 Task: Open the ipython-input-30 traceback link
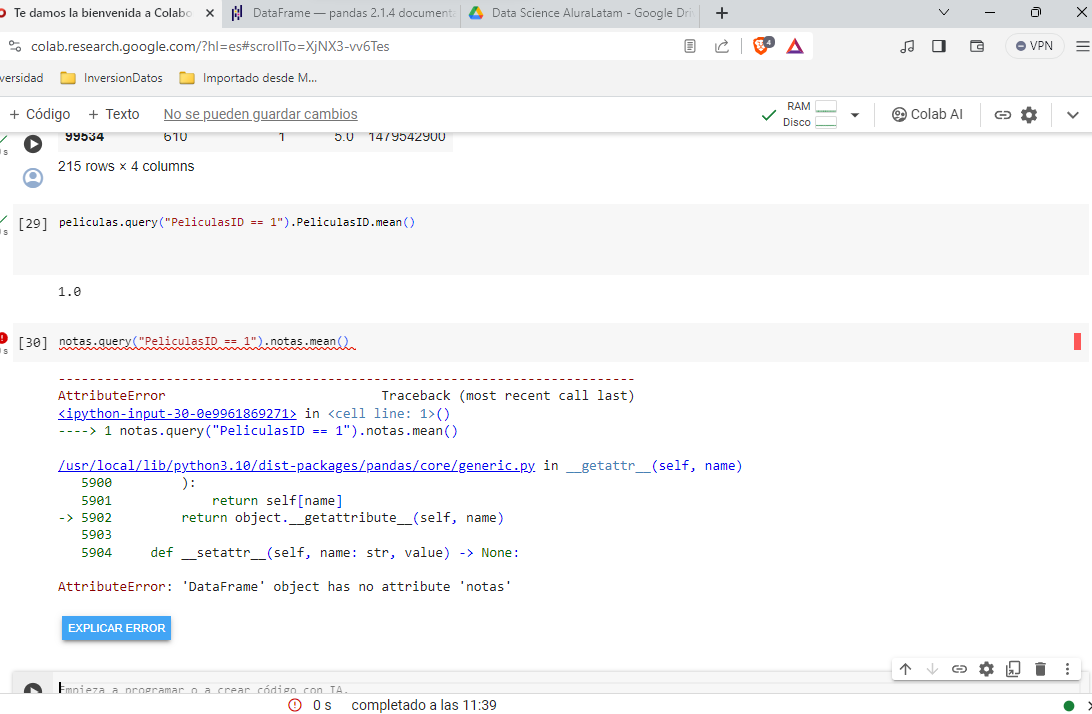tap(177, 414)
